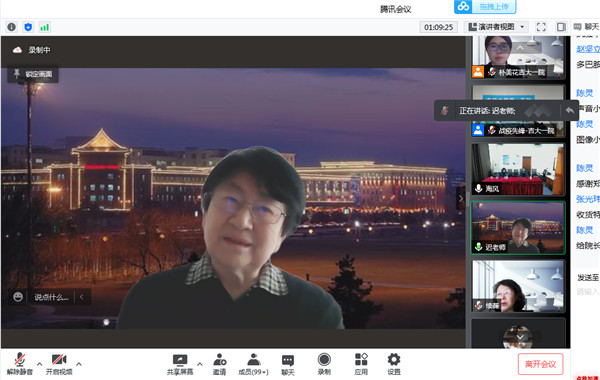Open the invite participants icon
600x380 pixels.
219,364
